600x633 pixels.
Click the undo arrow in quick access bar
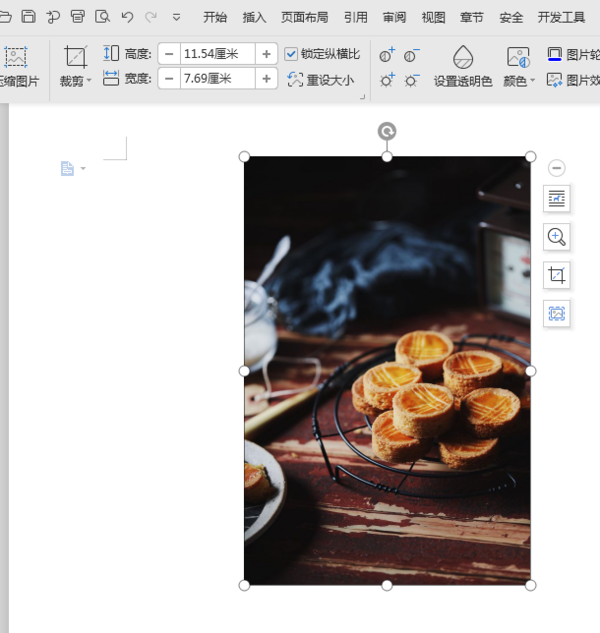click(127, 17)
